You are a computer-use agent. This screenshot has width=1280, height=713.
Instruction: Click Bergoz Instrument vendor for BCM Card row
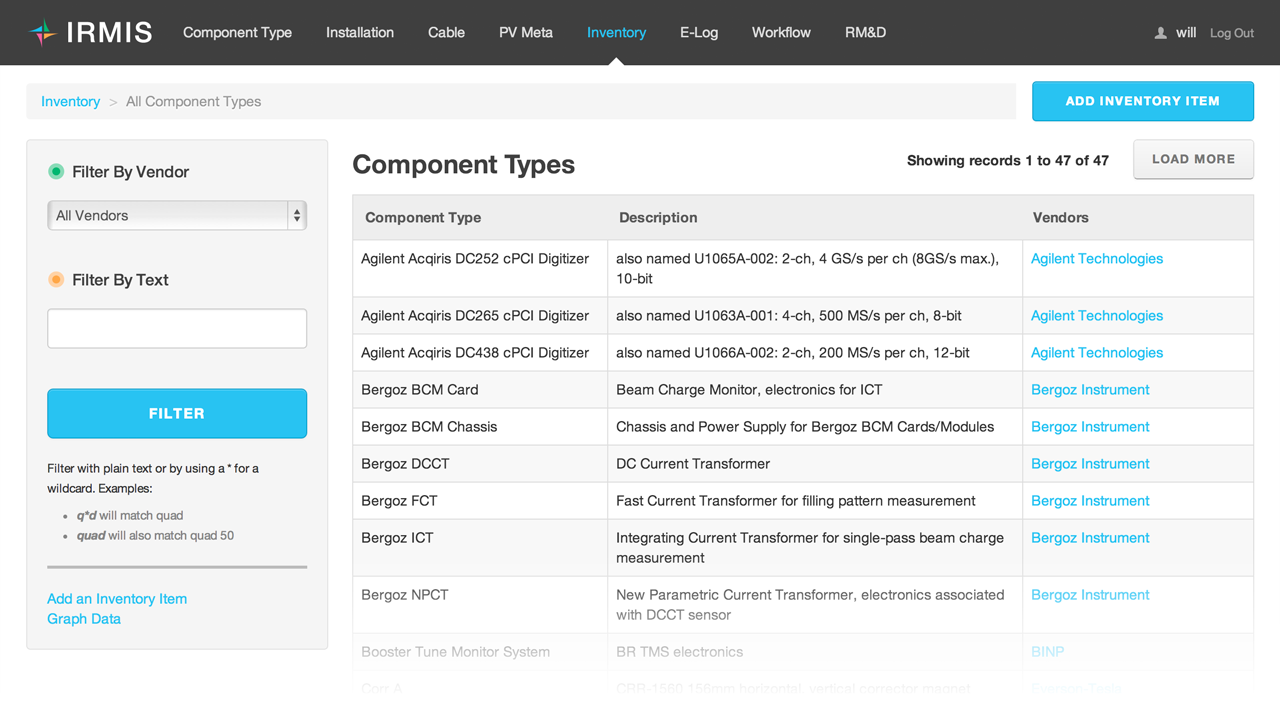pos(1090,390)
